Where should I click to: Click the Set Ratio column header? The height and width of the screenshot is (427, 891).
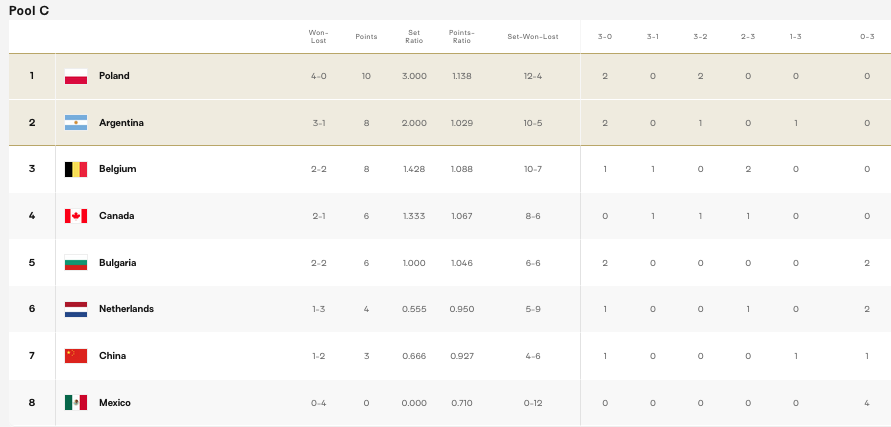pyautogui.click(x=414, y=36)
